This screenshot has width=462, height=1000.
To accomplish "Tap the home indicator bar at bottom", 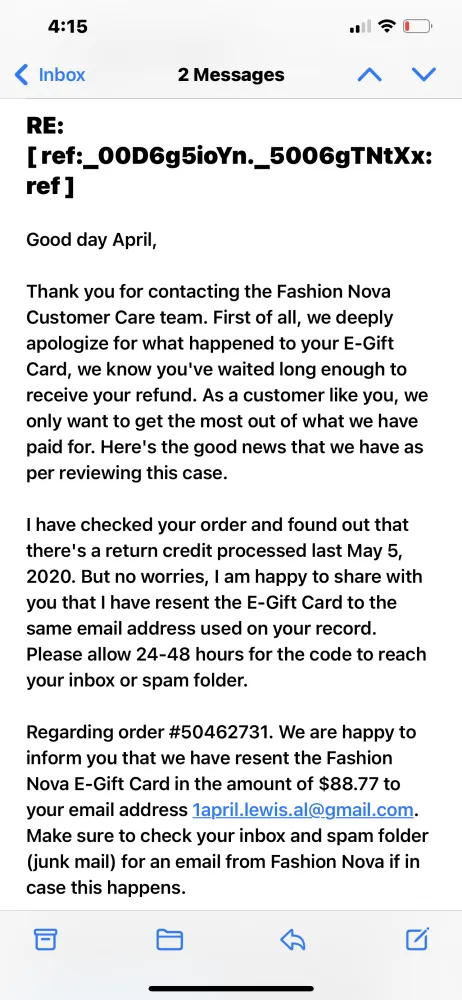I will coord(231,989).
